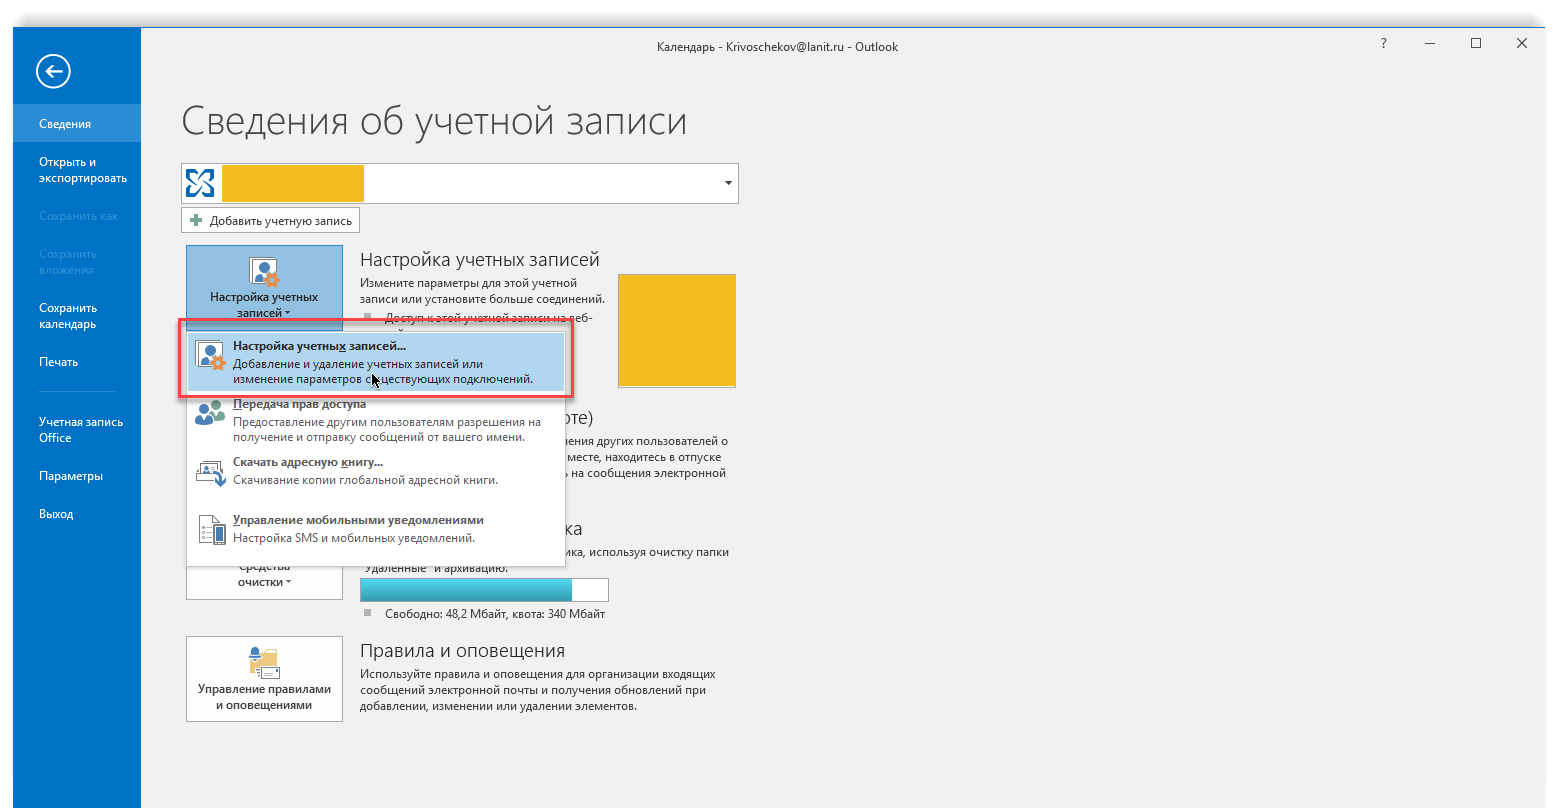Screen dimensions: 1559x808
Task: Open the account selection dropdown arrow
Action: coord(727,184)
